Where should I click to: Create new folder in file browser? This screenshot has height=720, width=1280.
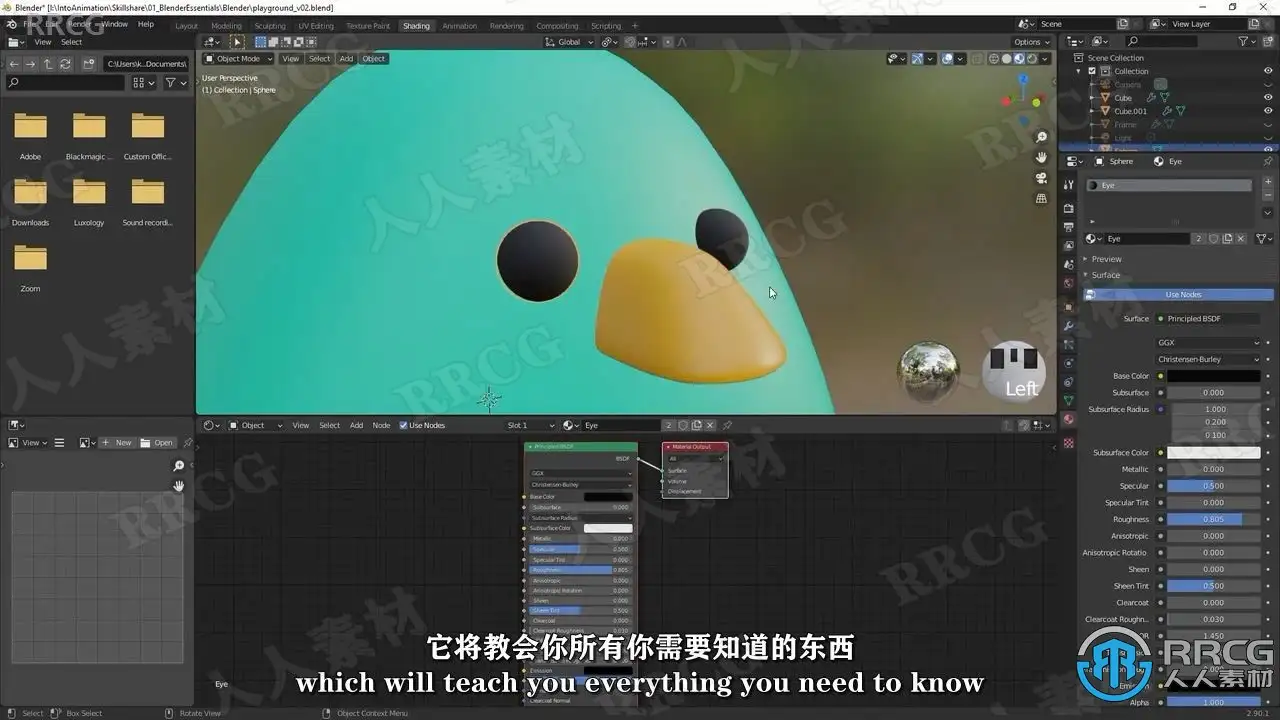pos(89,63)
